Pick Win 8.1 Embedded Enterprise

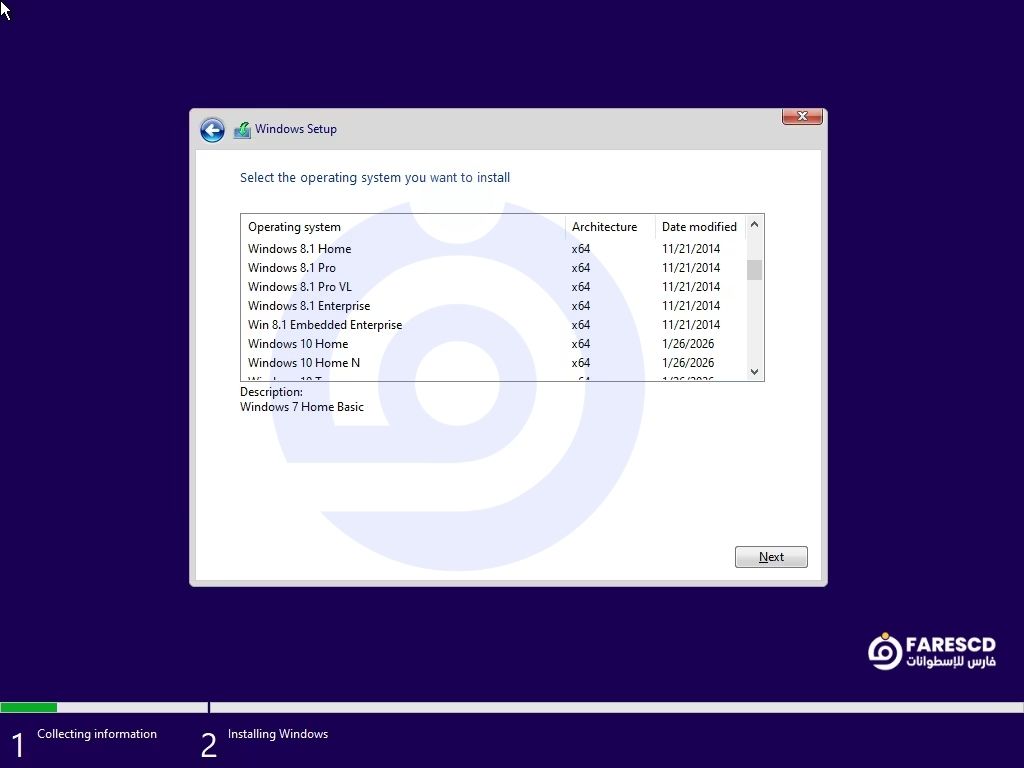pyautogui.click(x=325, y=325)
